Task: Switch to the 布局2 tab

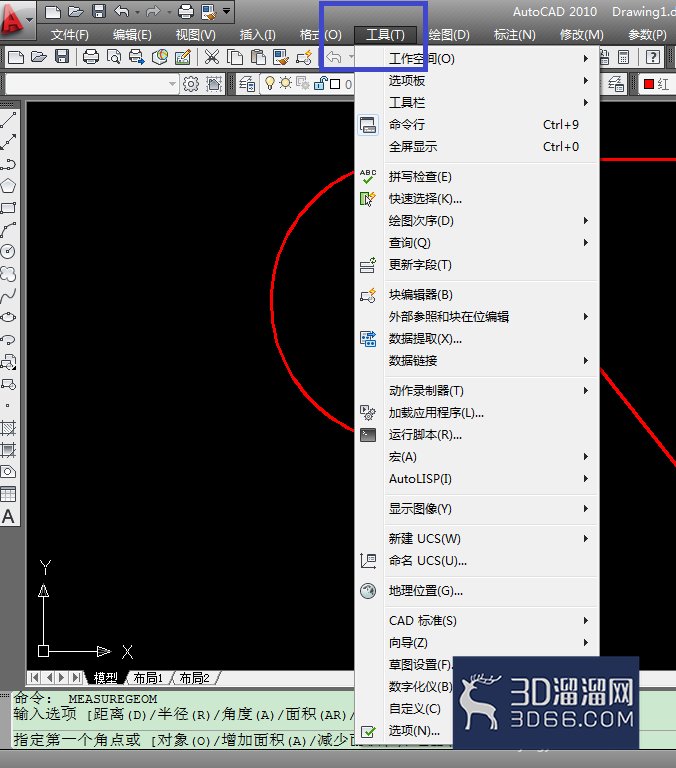Action: [x=194, y=678]
